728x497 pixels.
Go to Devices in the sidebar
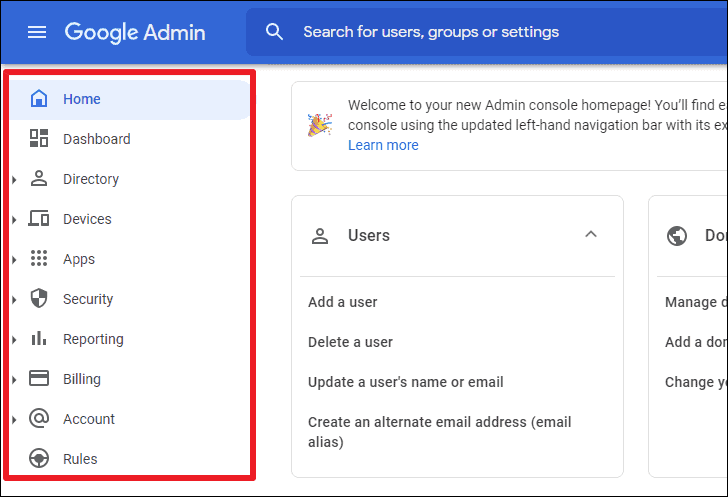click(x=129, y=219)
